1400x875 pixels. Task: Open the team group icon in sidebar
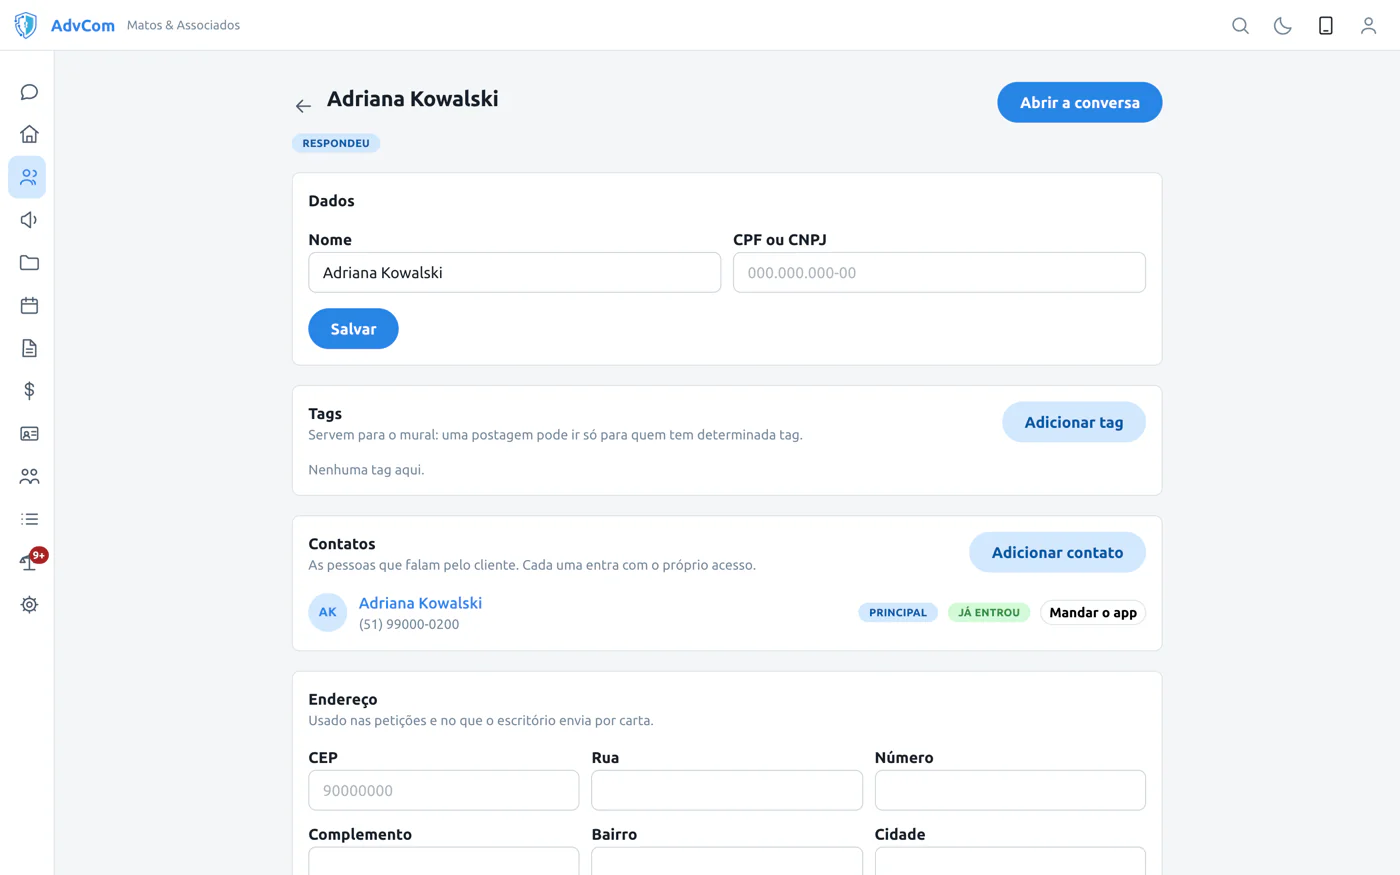[x=29, y=477]
